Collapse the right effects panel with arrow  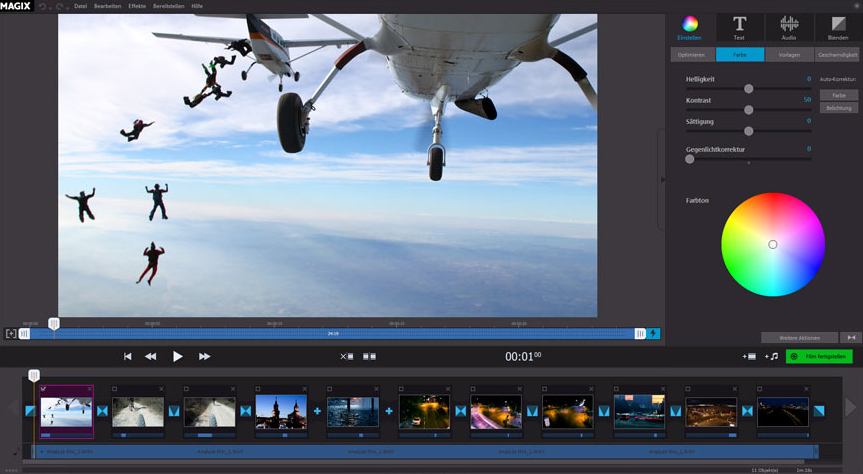point(662,180)
